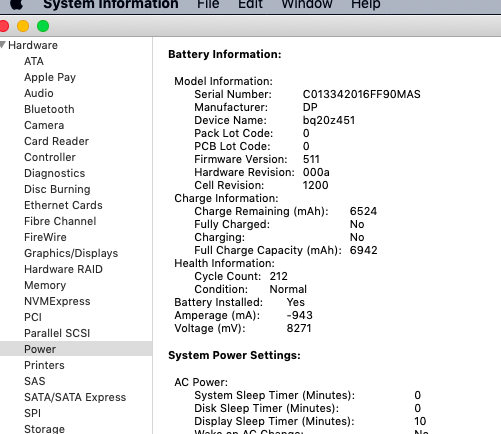
Task: Select PCI in the sidebar
Action: [x=33, y=317]
